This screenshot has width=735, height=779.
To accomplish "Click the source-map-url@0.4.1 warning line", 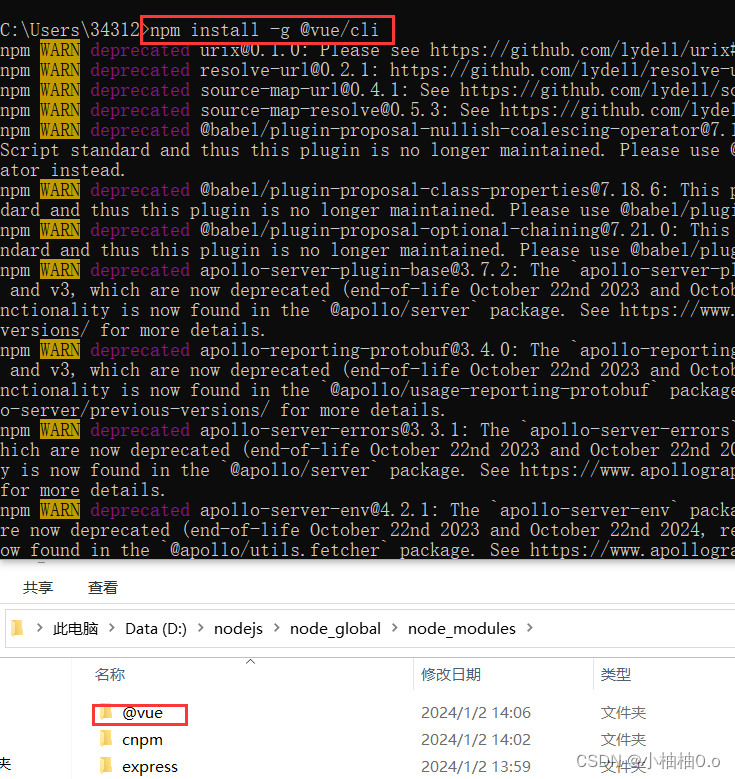I will (x=367, y=90).
